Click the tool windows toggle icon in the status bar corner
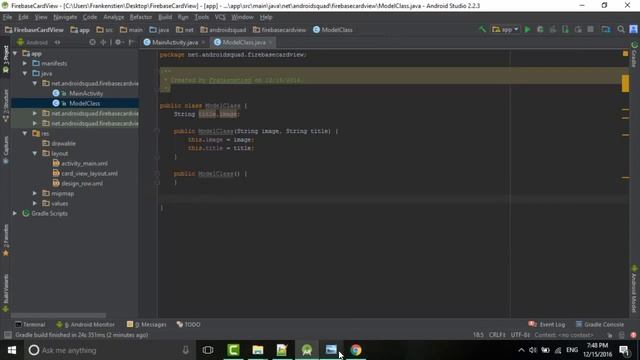This screenshot has width=640, height=360. [7, 335]
